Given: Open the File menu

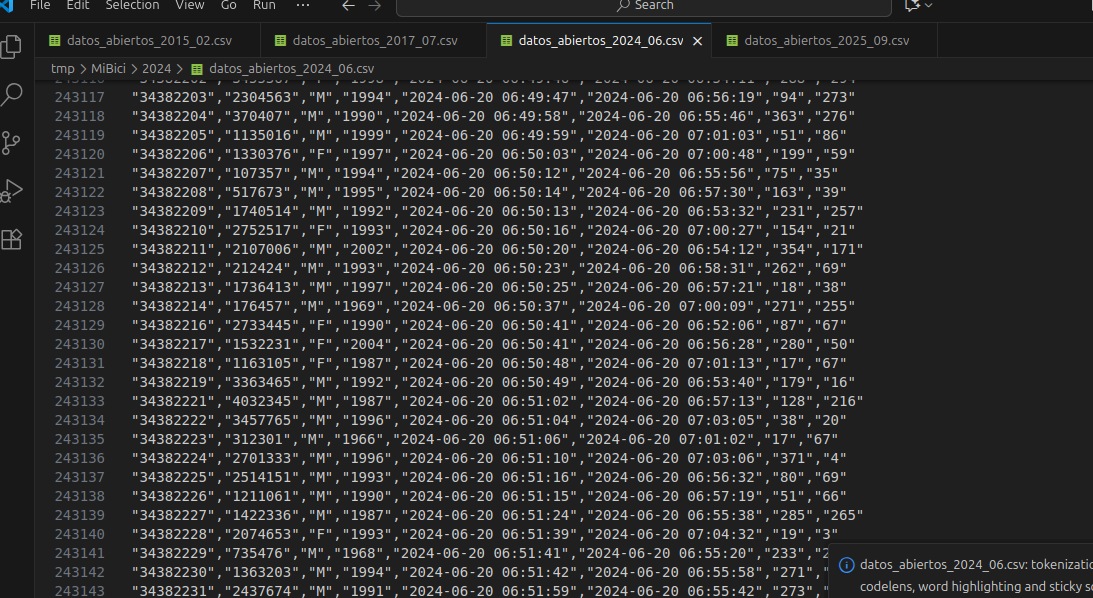Looking at the screenshot, I should 40,5.
